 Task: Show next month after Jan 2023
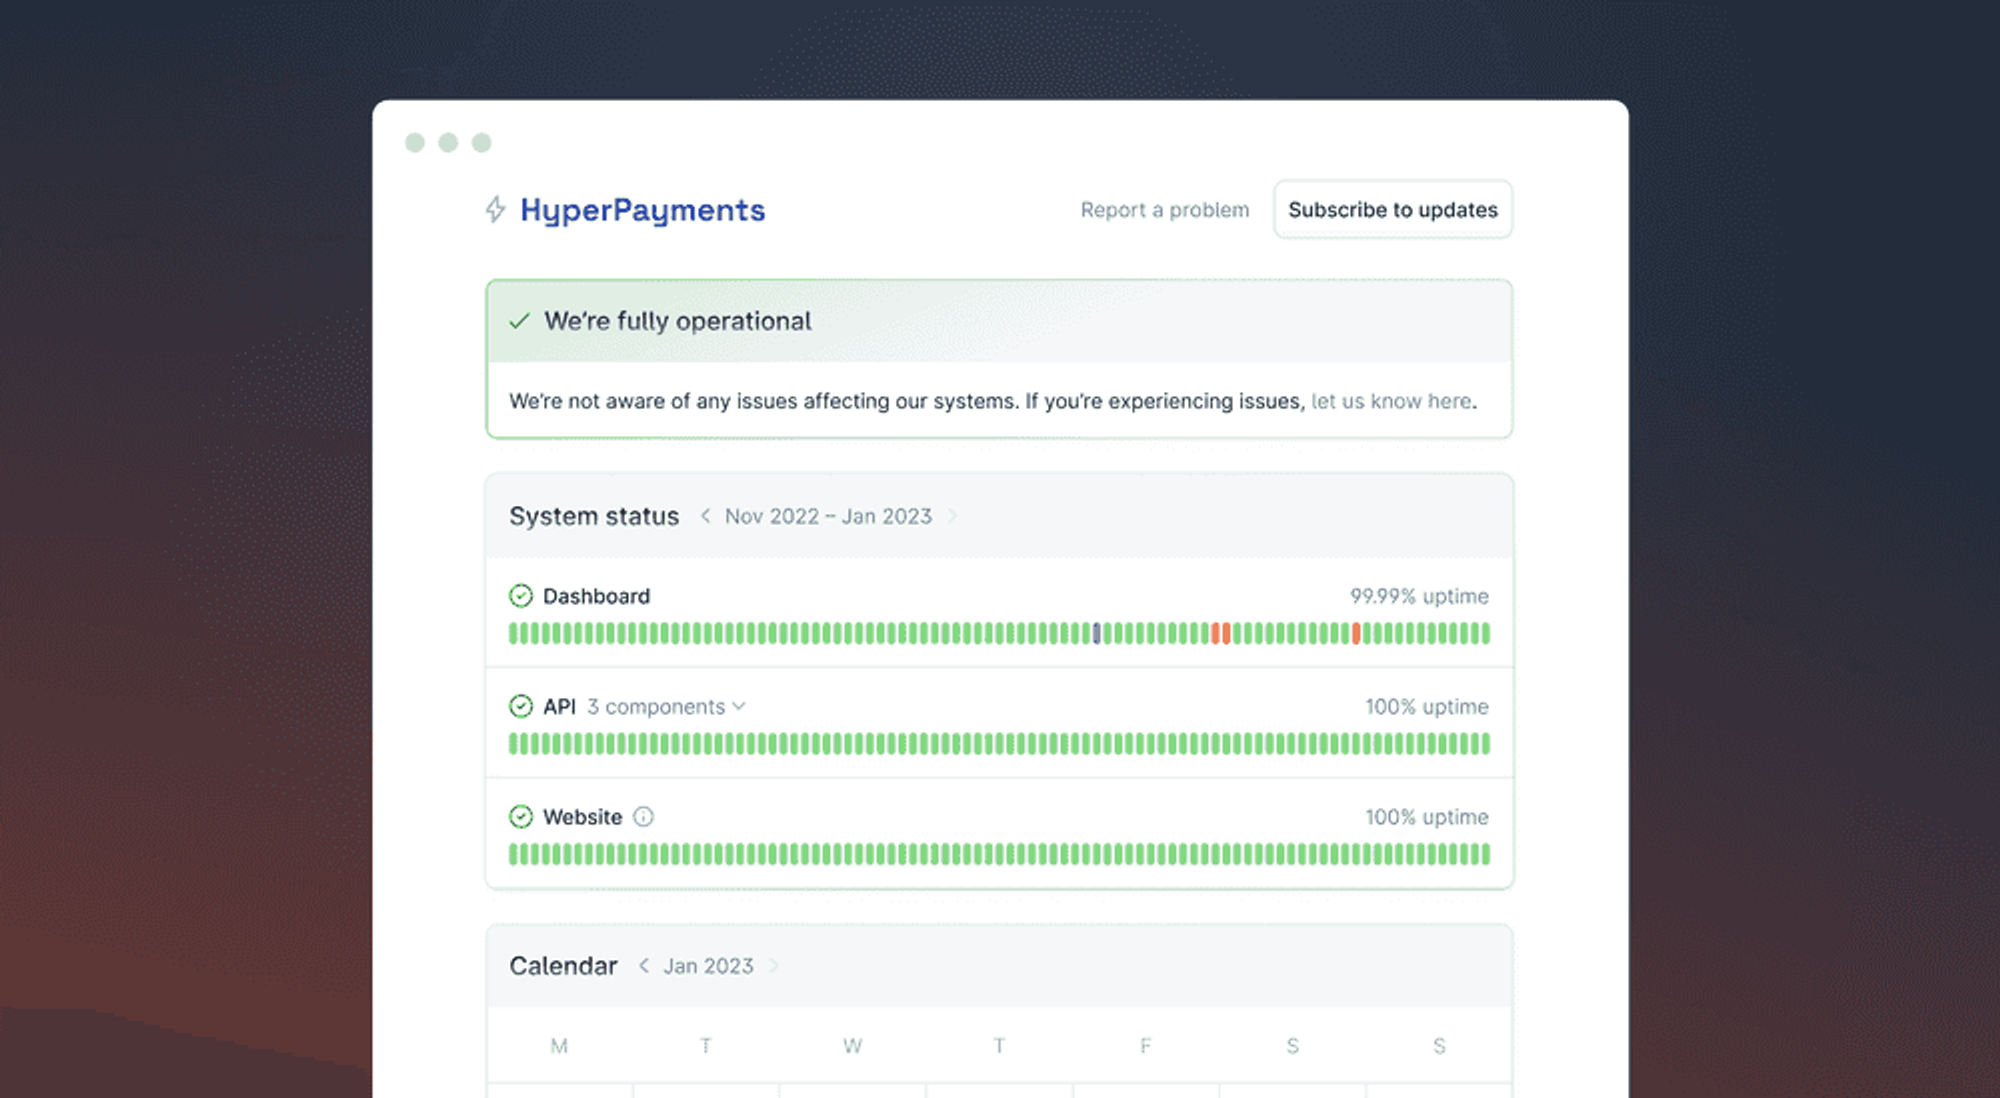pyautogui.click(x=774, y=966)
